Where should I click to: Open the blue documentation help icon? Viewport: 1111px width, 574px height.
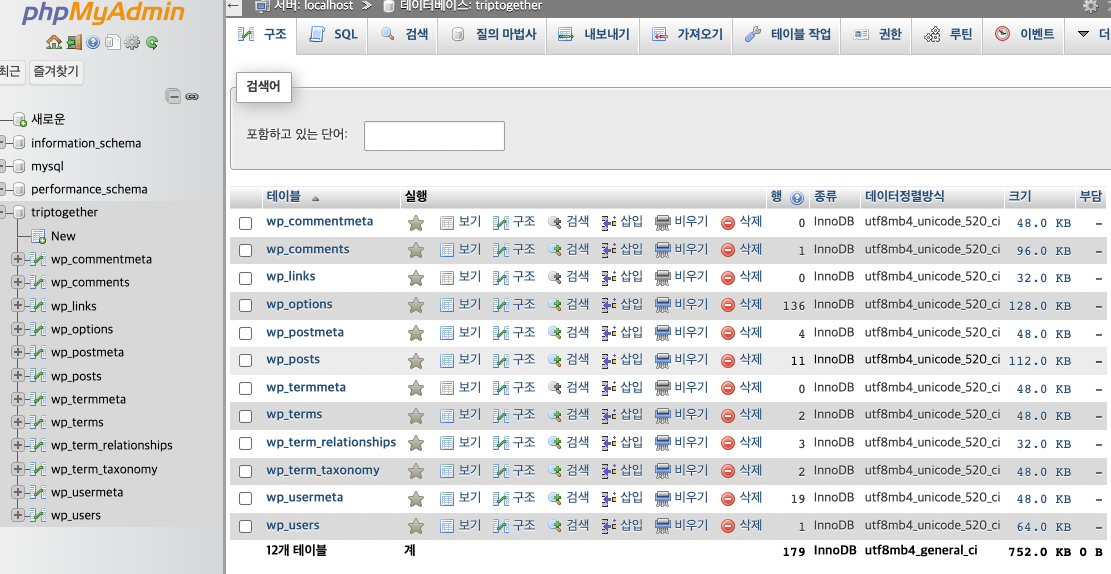pos(93,43)
